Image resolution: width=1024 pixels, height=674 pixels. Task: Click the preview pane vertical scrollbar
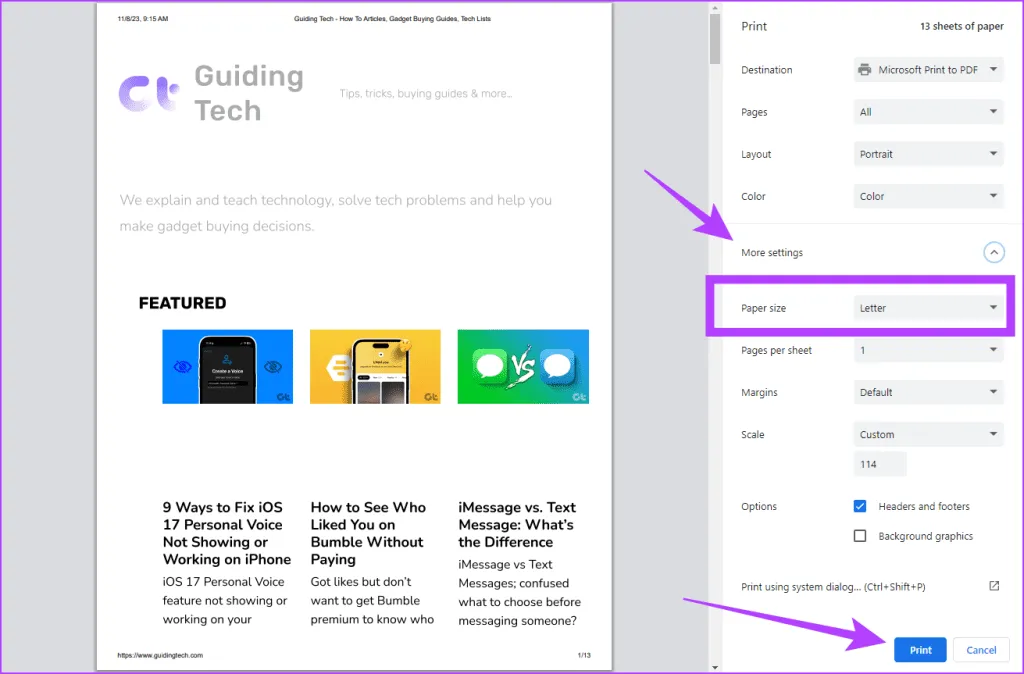pyautogui.click(x=714, y=40)
